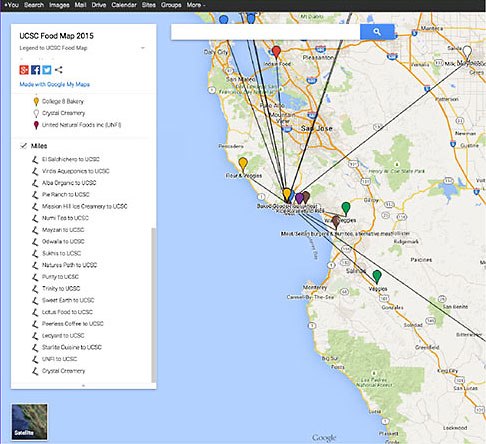Select 'UNFI to UCSC' entry
486x444 pixels.
coord(59,359)
